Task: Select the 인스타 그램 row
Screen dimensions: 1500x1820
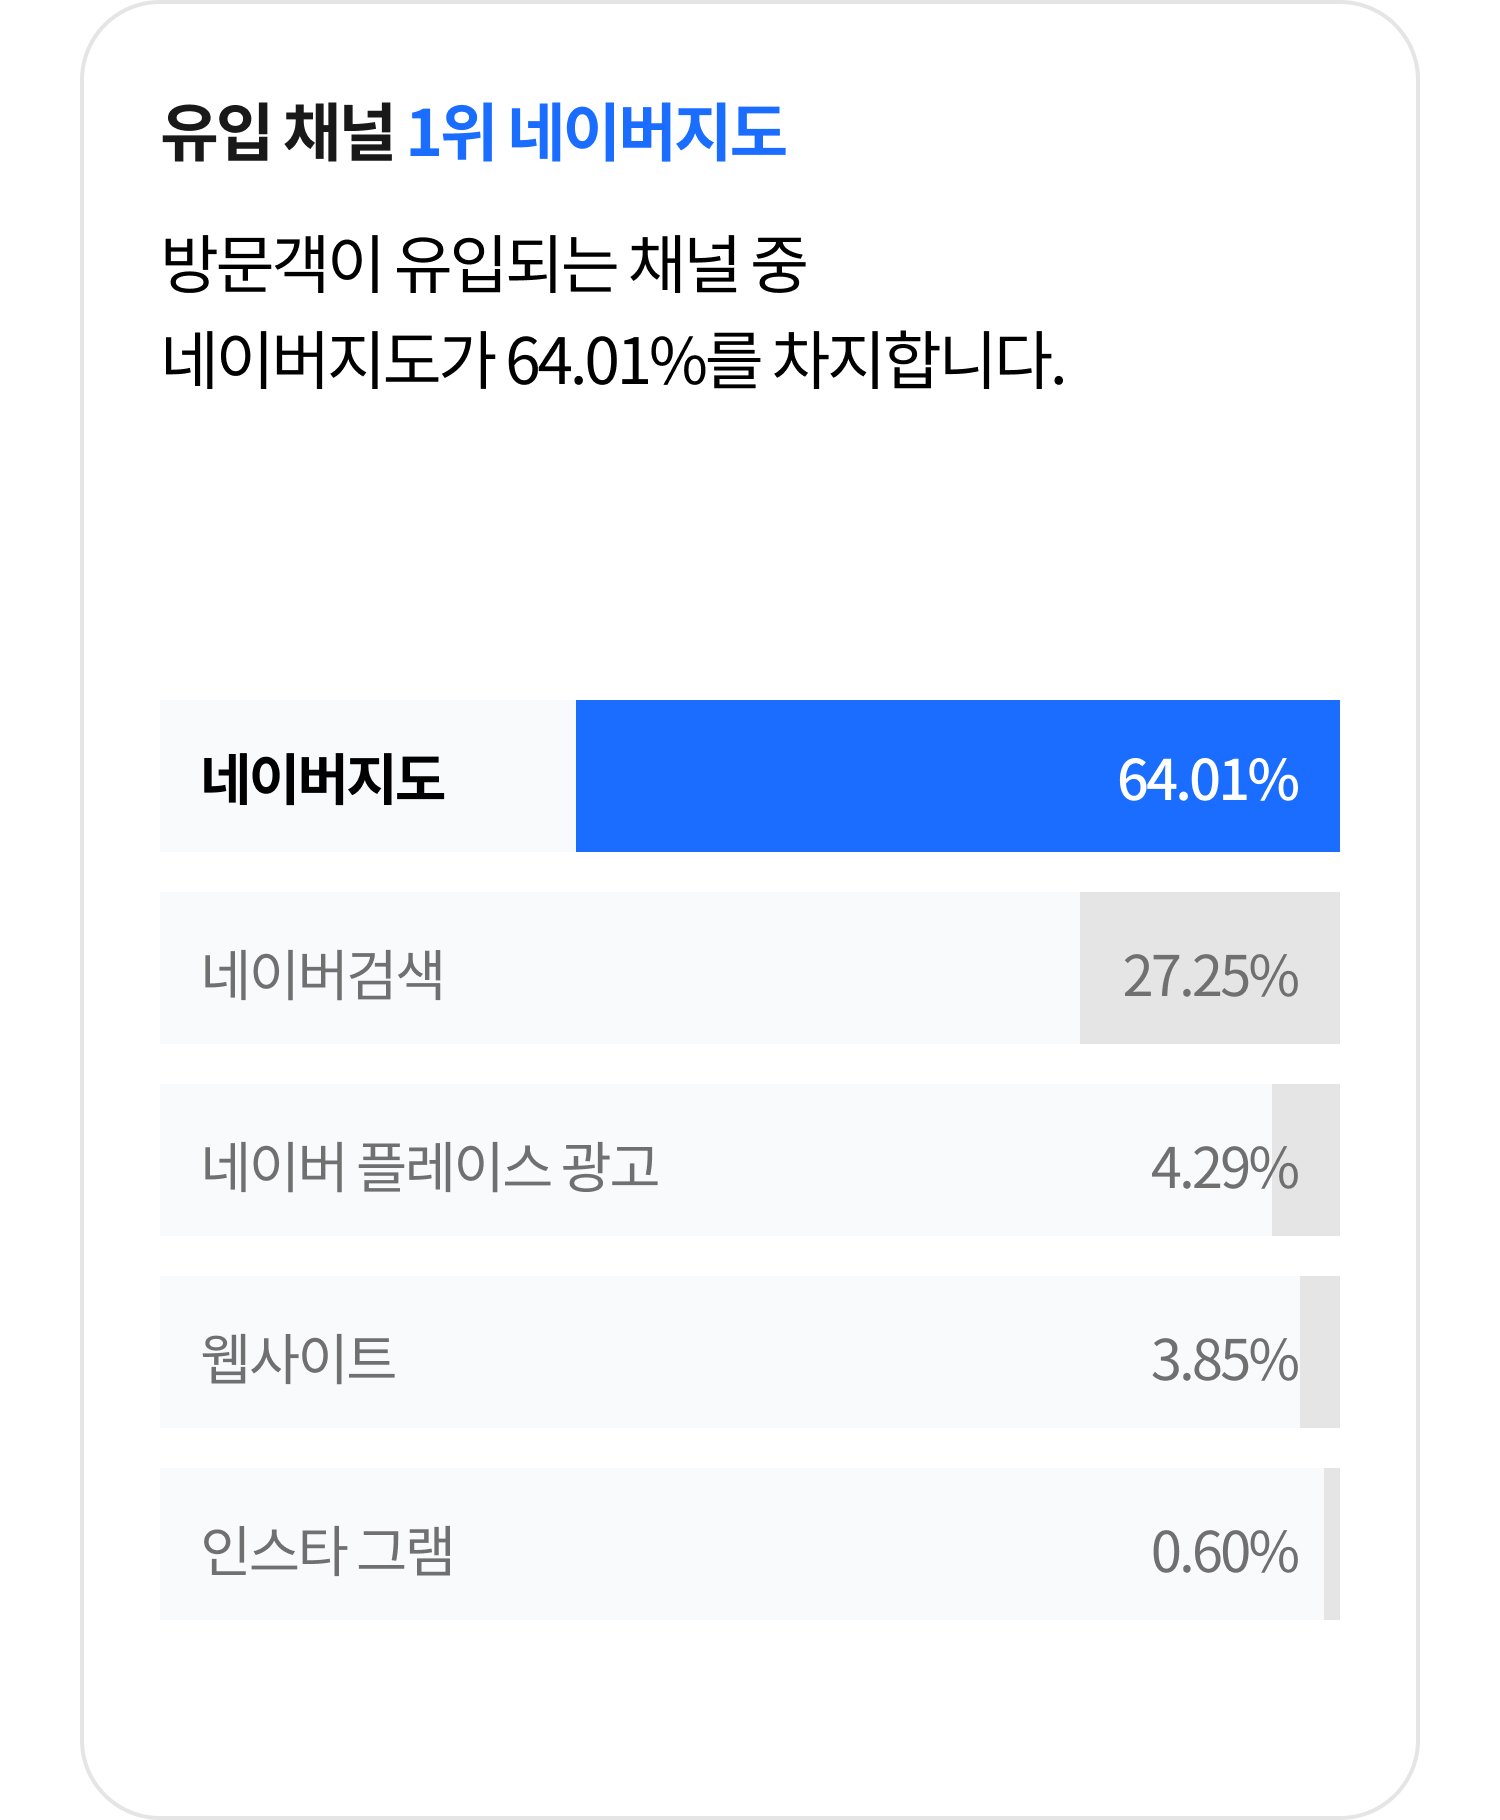Action: [750, 1544]
